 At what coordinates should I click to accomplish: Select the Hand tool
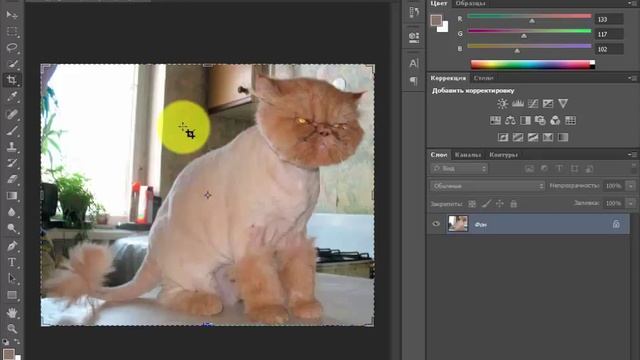click(x=12, y=313)
